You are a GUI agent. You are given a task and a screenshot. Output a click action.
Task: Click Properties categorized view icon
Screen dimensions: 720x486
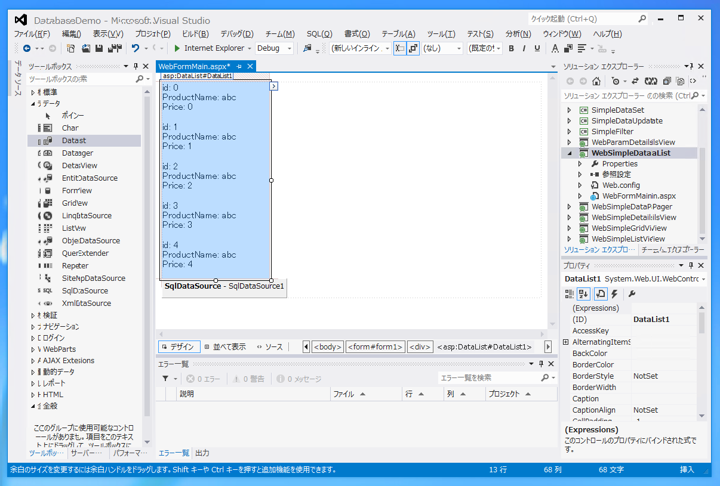click(x=569, y=294)
